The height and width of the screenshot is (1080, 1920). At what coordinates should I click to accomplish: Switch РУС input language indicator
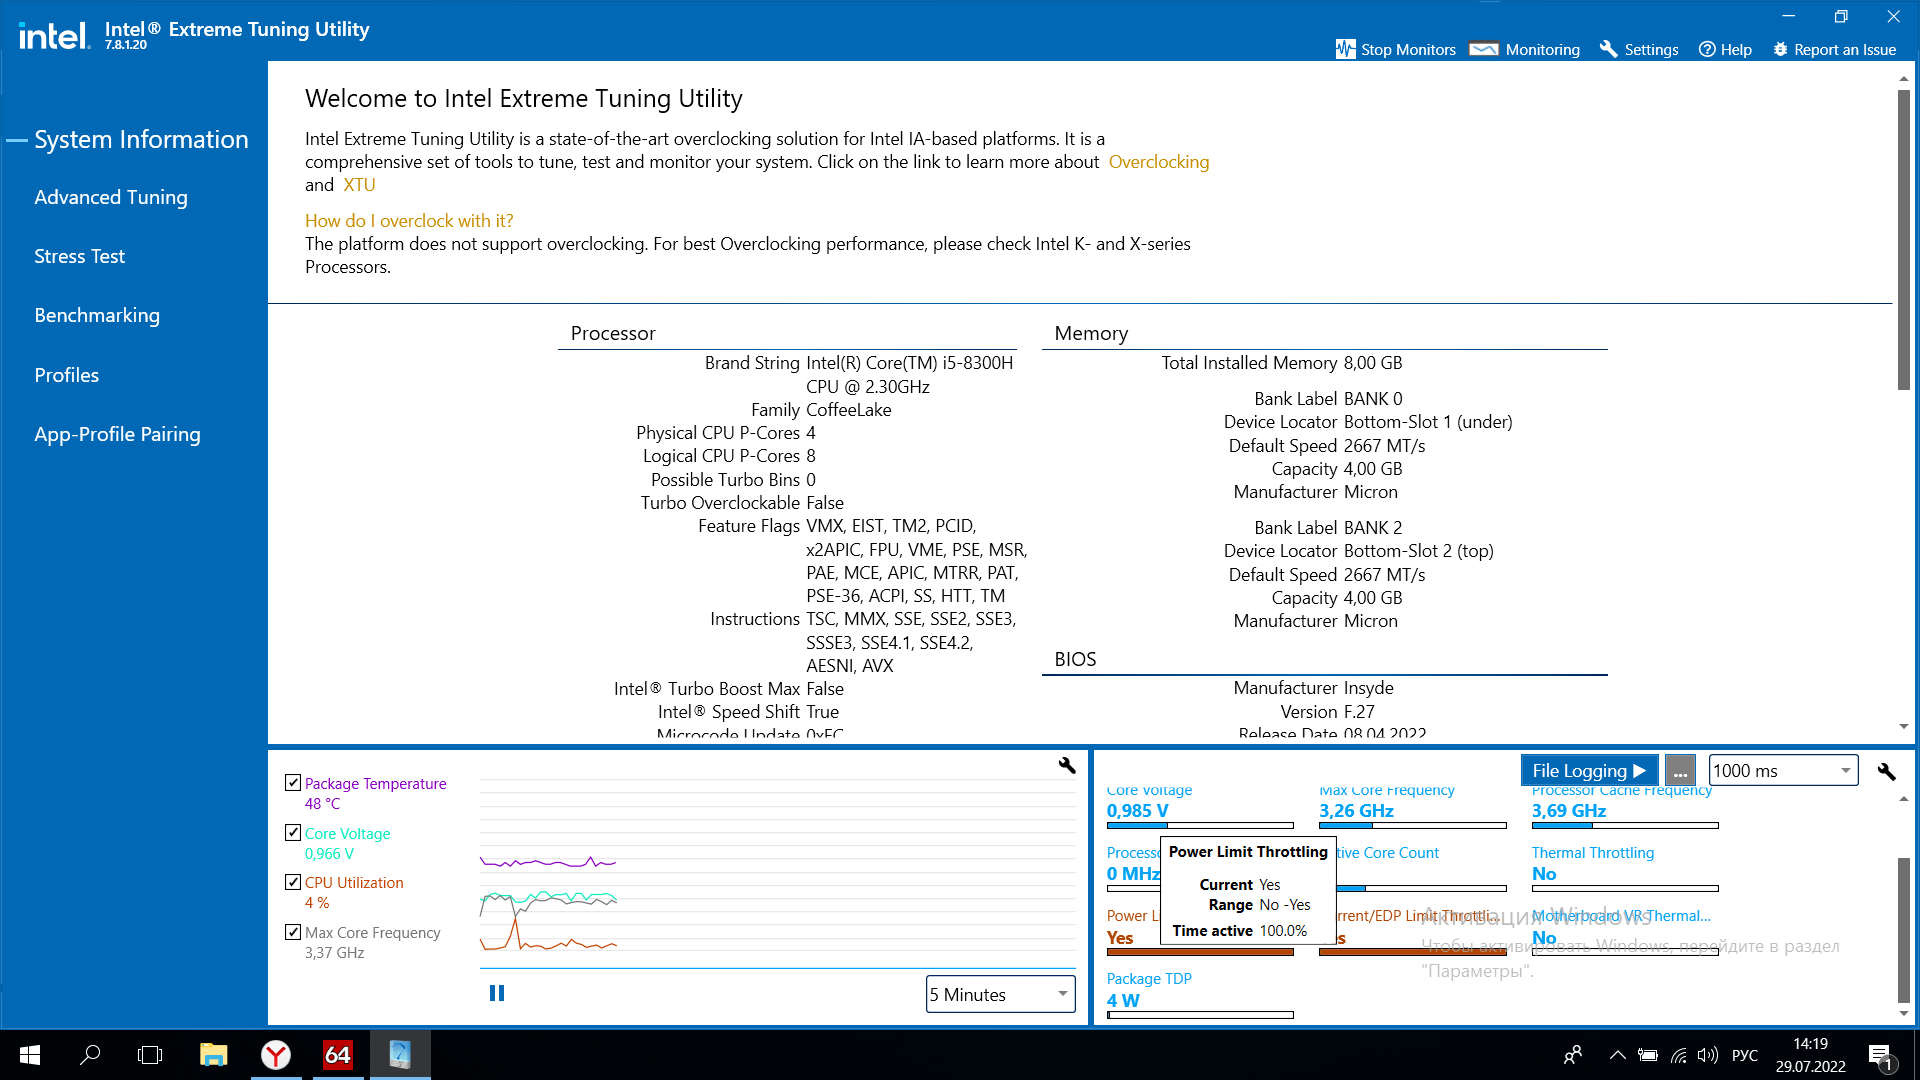(1745, 1055)
